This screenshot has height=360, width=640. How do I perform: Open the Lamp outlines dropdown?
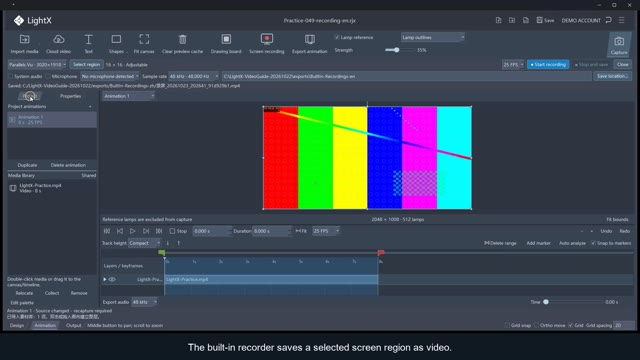433,37
